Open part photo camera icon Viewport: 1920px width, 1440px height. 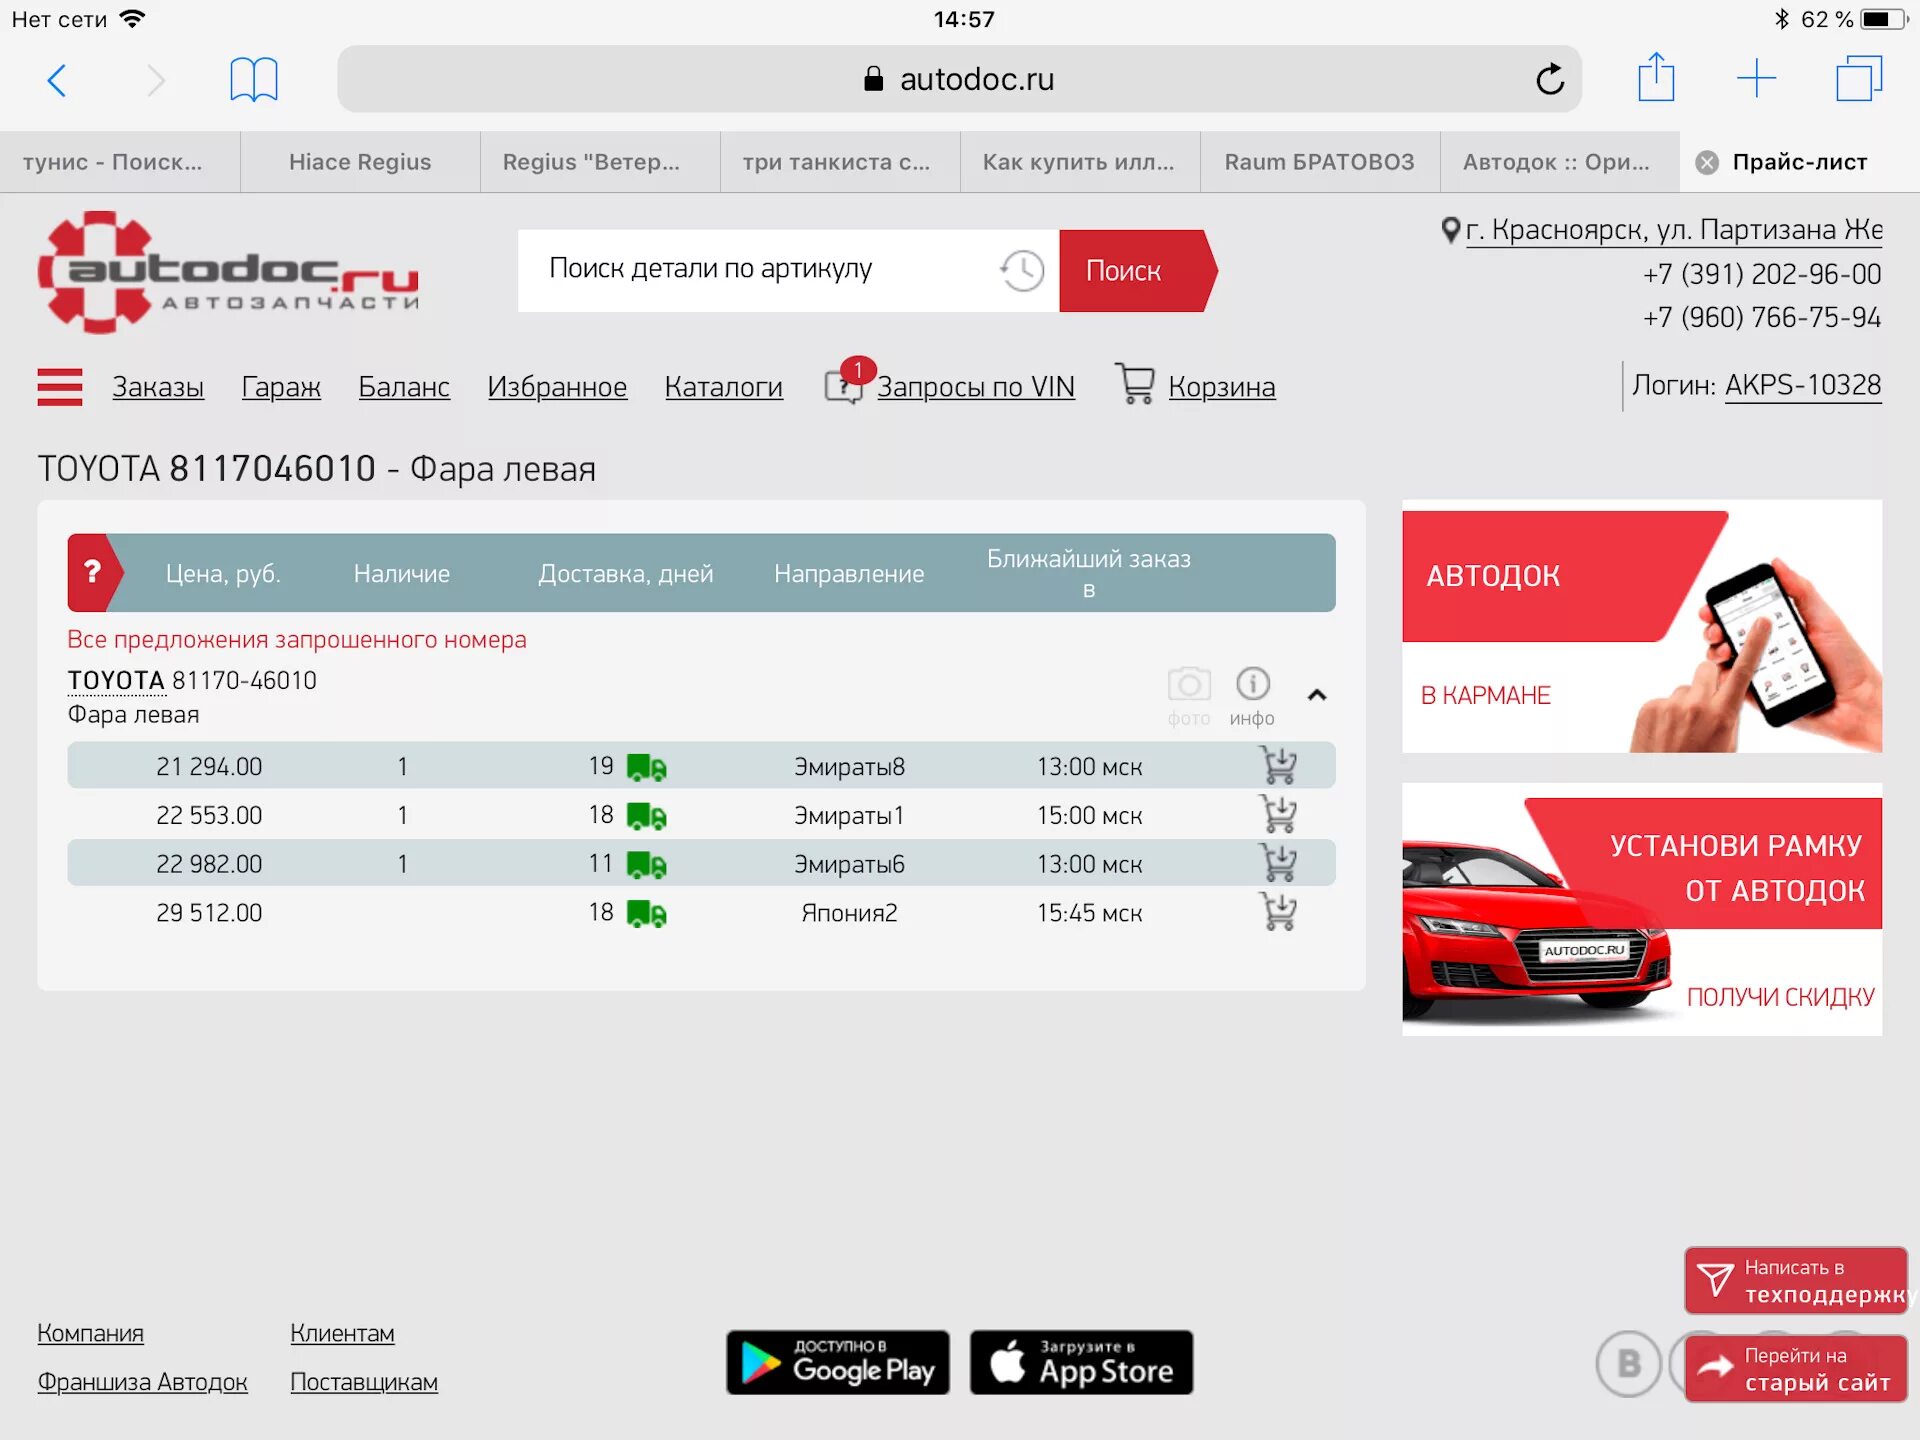click(1189, 696)
